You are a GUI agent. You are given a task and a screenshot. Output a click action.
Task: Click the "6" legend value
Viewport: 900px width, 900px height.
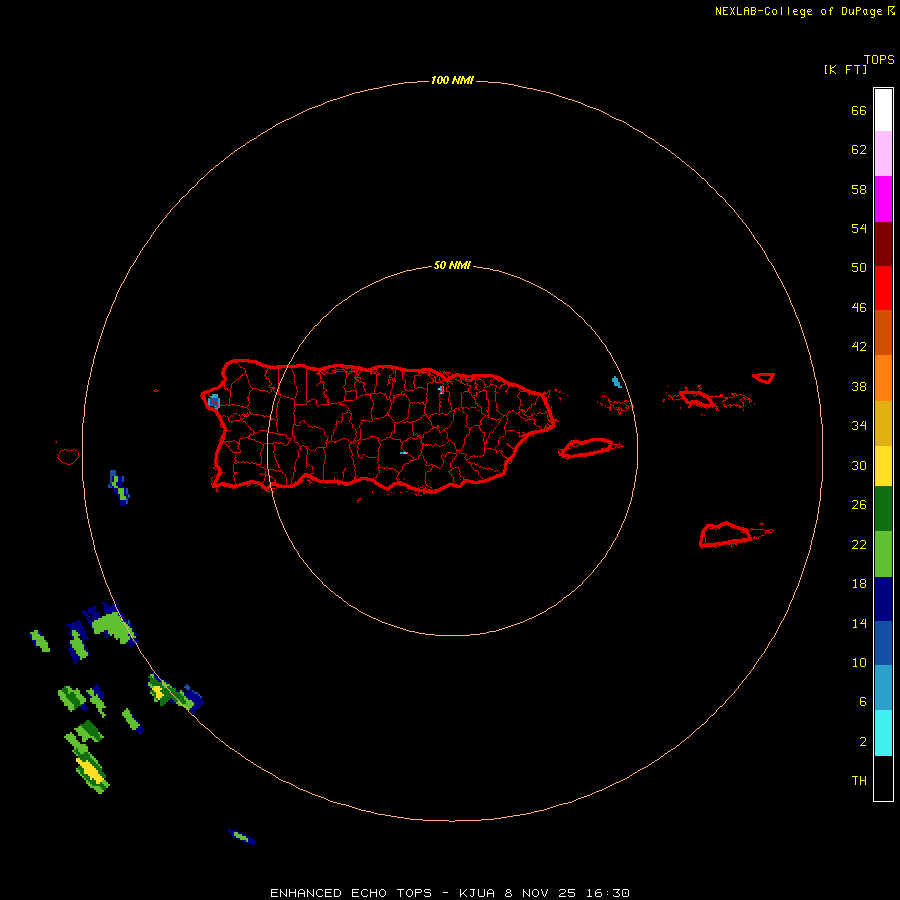(x=863, y=702)
